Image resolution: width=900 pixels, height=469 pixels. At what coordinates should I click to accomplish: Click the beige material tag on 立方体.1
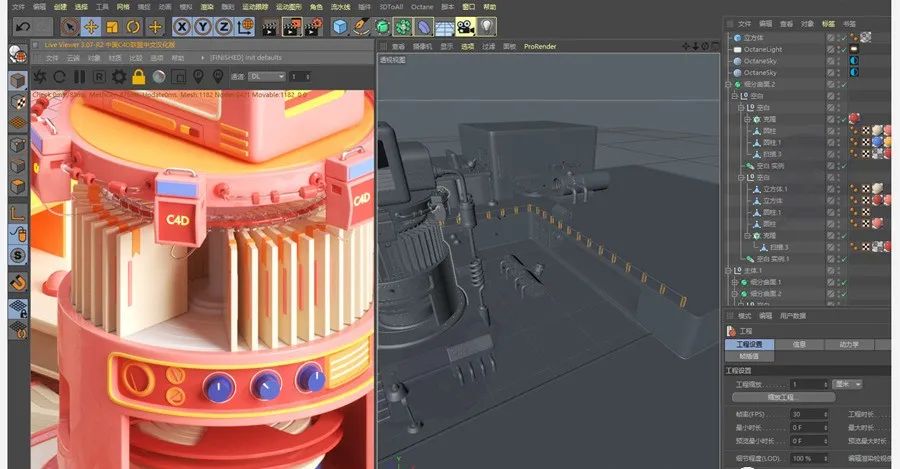tap(877, 188)
